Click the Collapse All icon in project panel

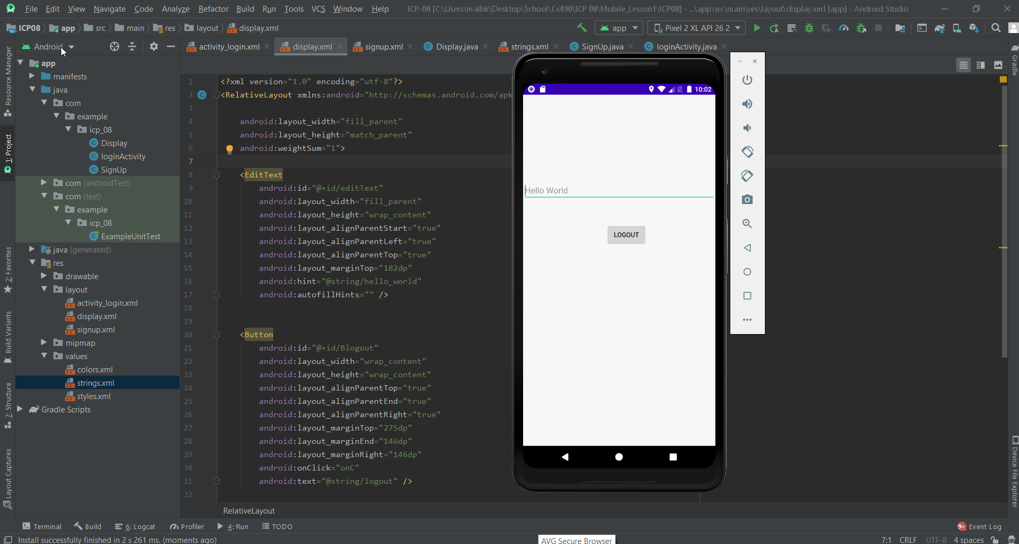pos(132,47)
